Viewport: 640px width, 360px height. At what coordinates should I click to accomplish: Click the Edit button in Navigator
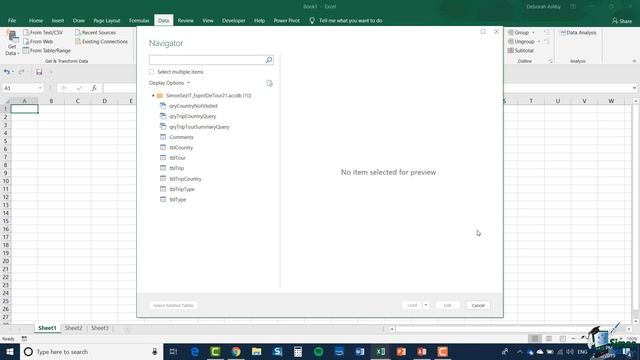point(447,305)
